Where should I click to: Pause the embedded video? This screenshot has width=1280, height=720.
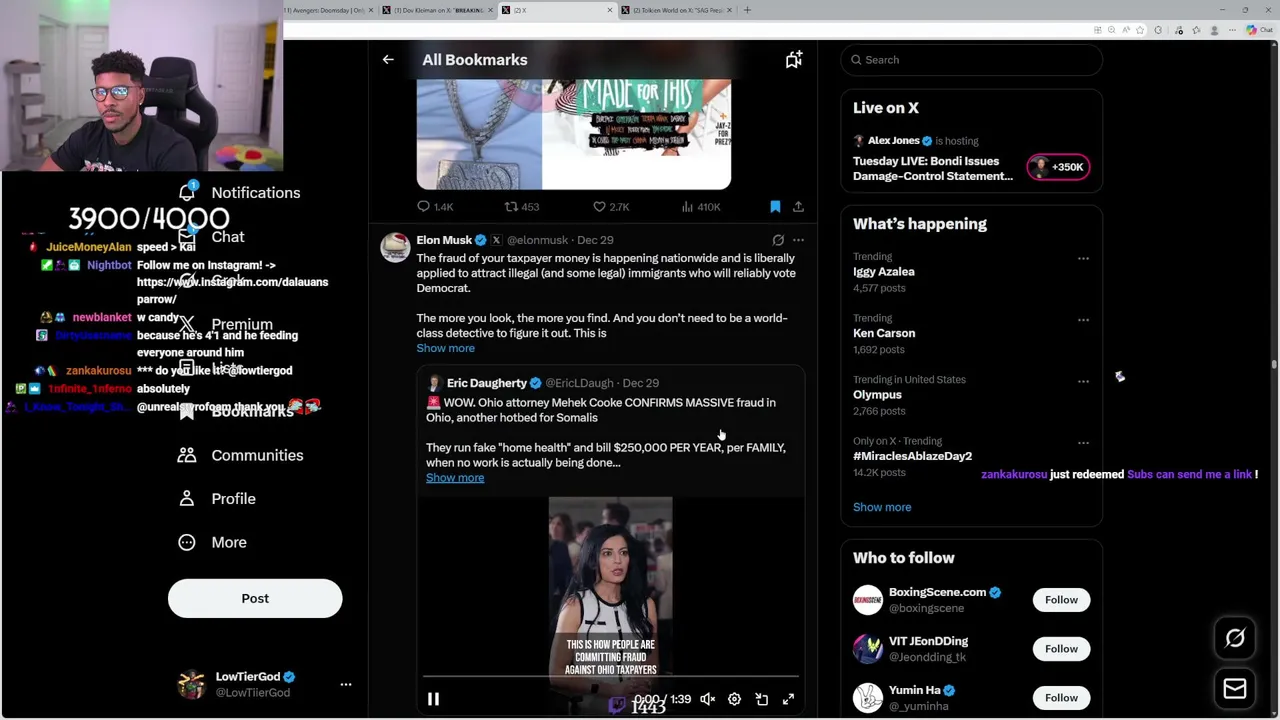point(433,699)
